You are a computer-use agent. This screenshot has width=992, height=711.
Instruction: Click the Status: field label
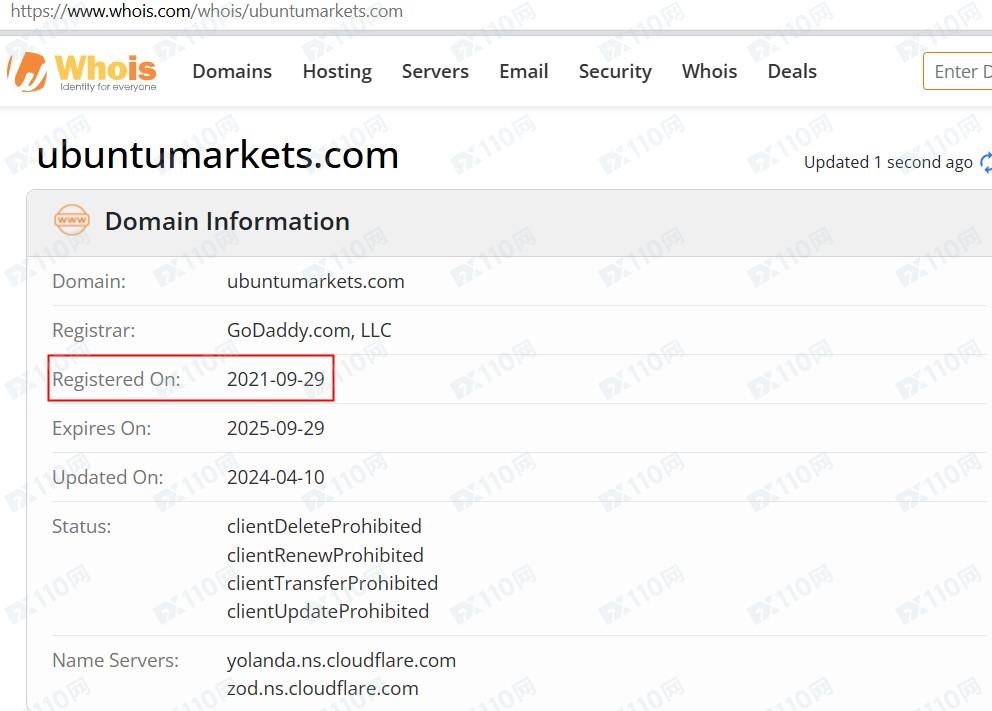82,526
